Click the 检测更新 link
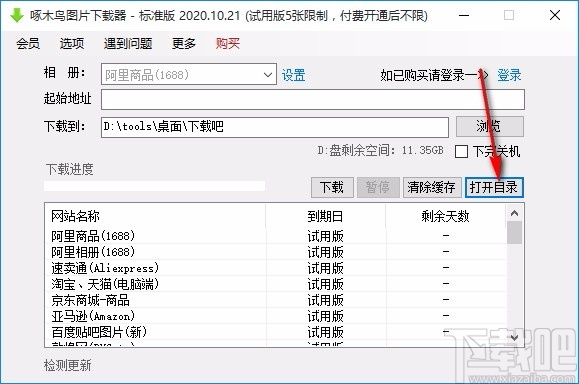Viewport: 579px width, 384px height. click(x=68, y=365)
